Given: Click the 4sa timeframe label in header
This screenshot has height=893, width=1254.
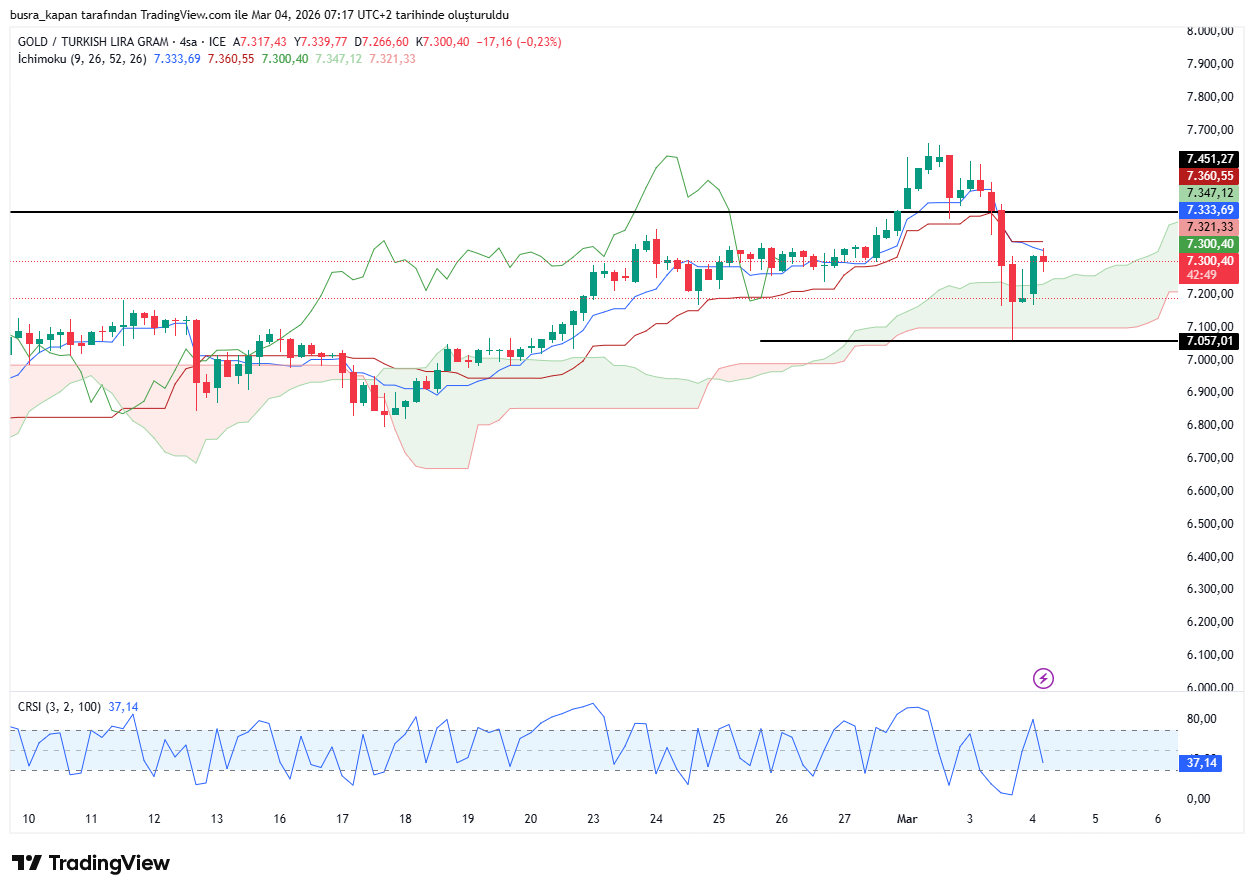Looking at the screenshot, I should (185, 42).
